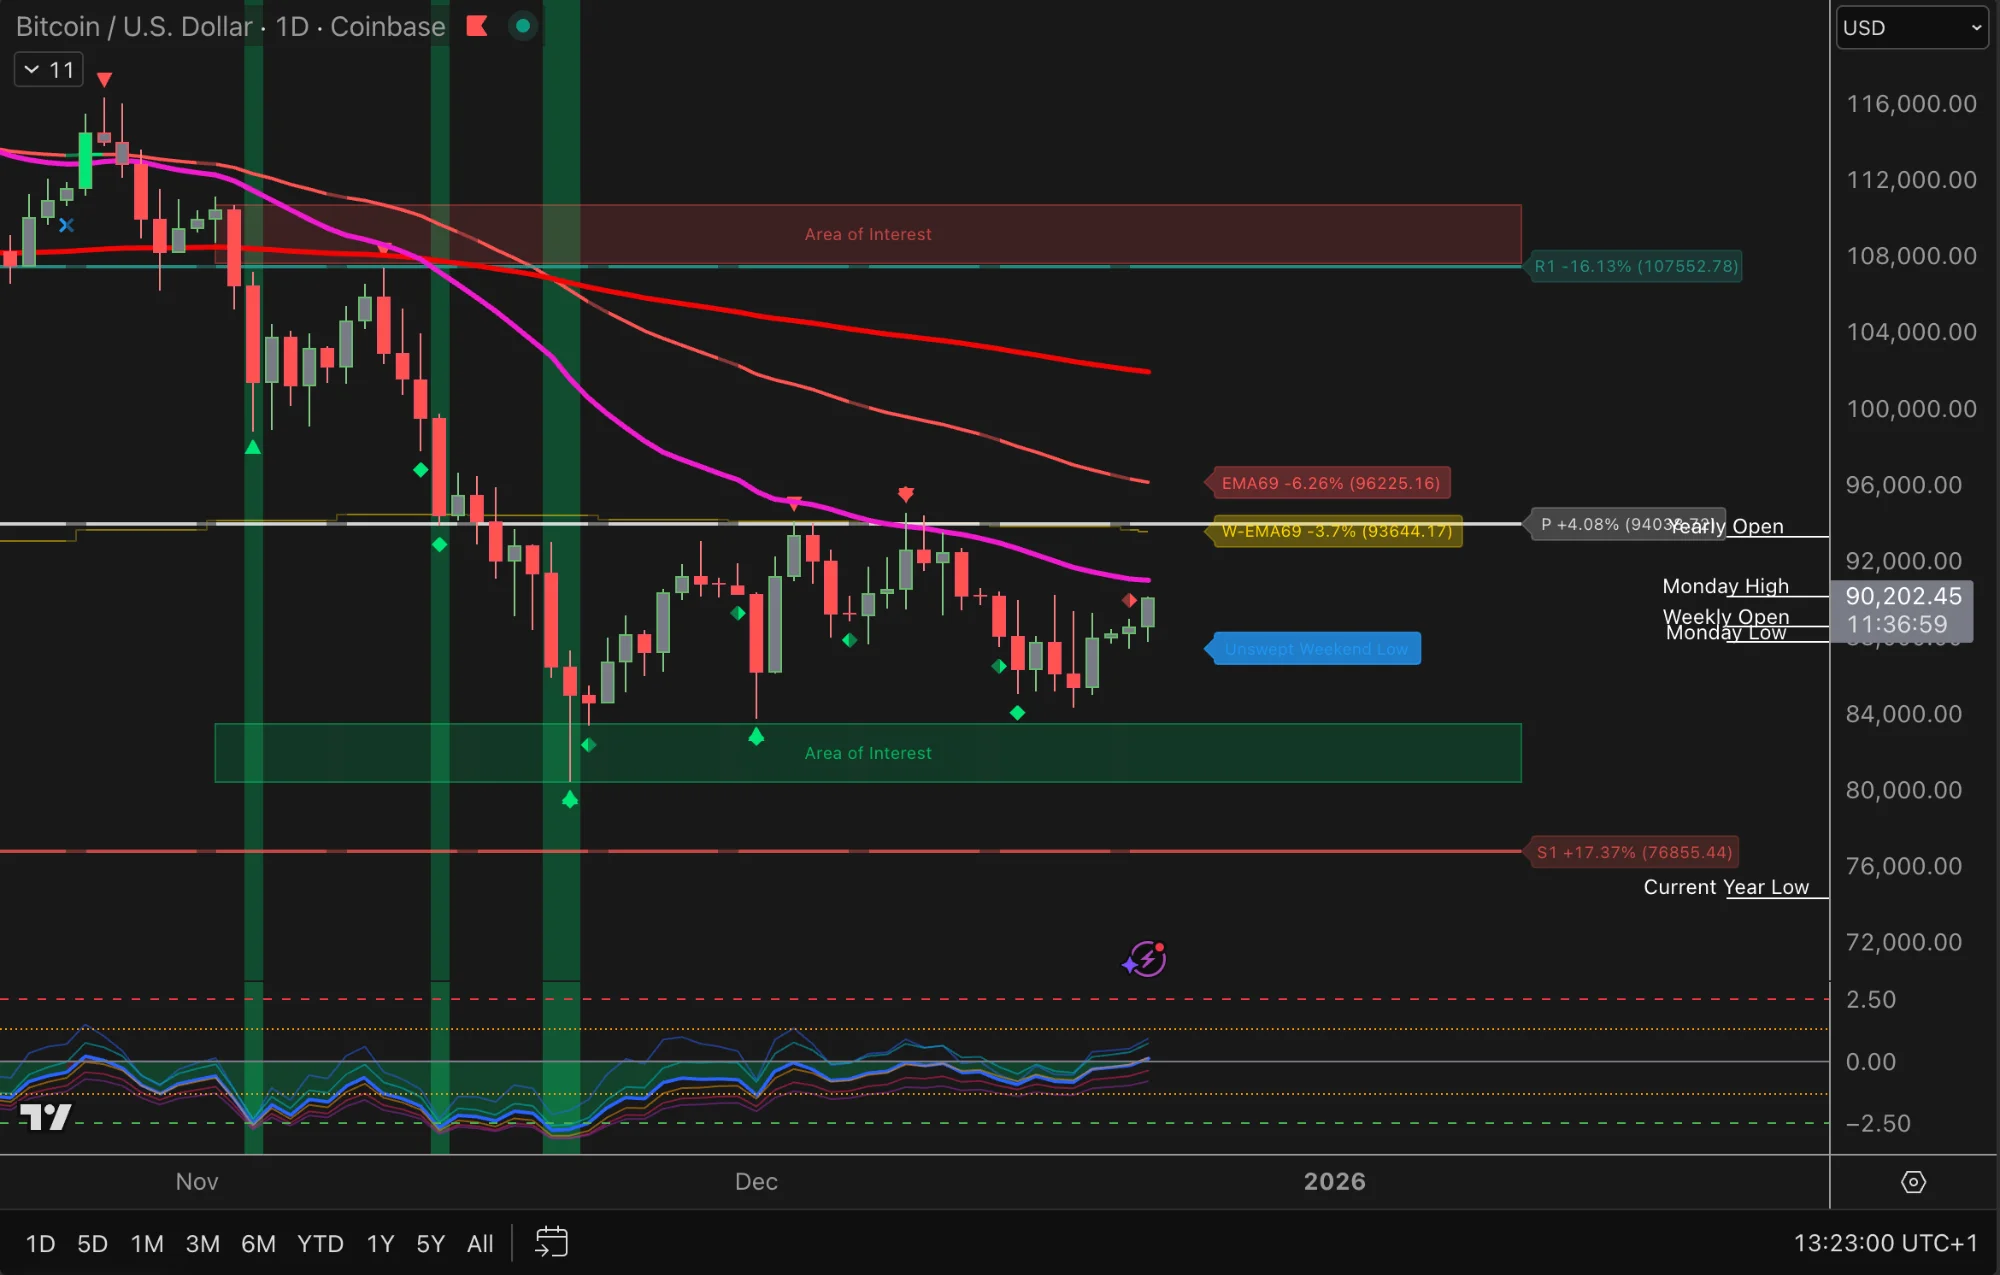The width and height of the screenshot is (2000, 1275).
Task: Click the TradingView watermark logo
Action: click(45, 1119)
